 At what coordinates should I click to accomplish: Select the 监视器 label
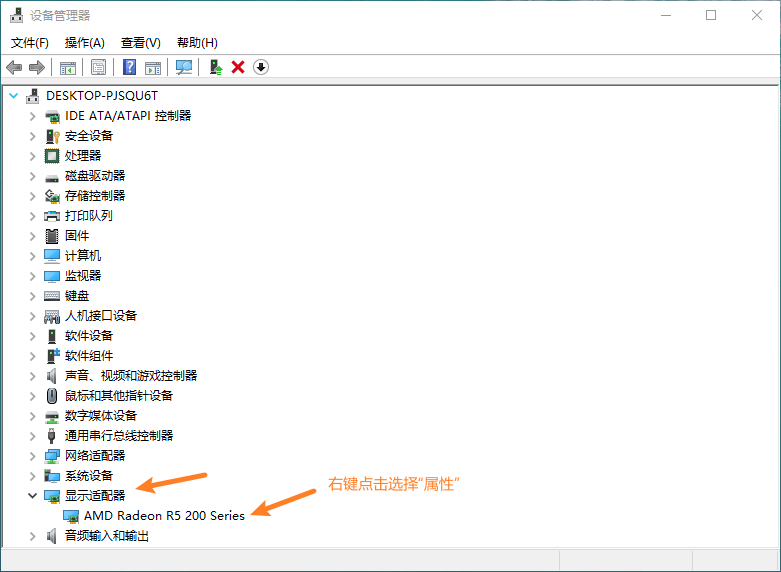click(83, 276)
